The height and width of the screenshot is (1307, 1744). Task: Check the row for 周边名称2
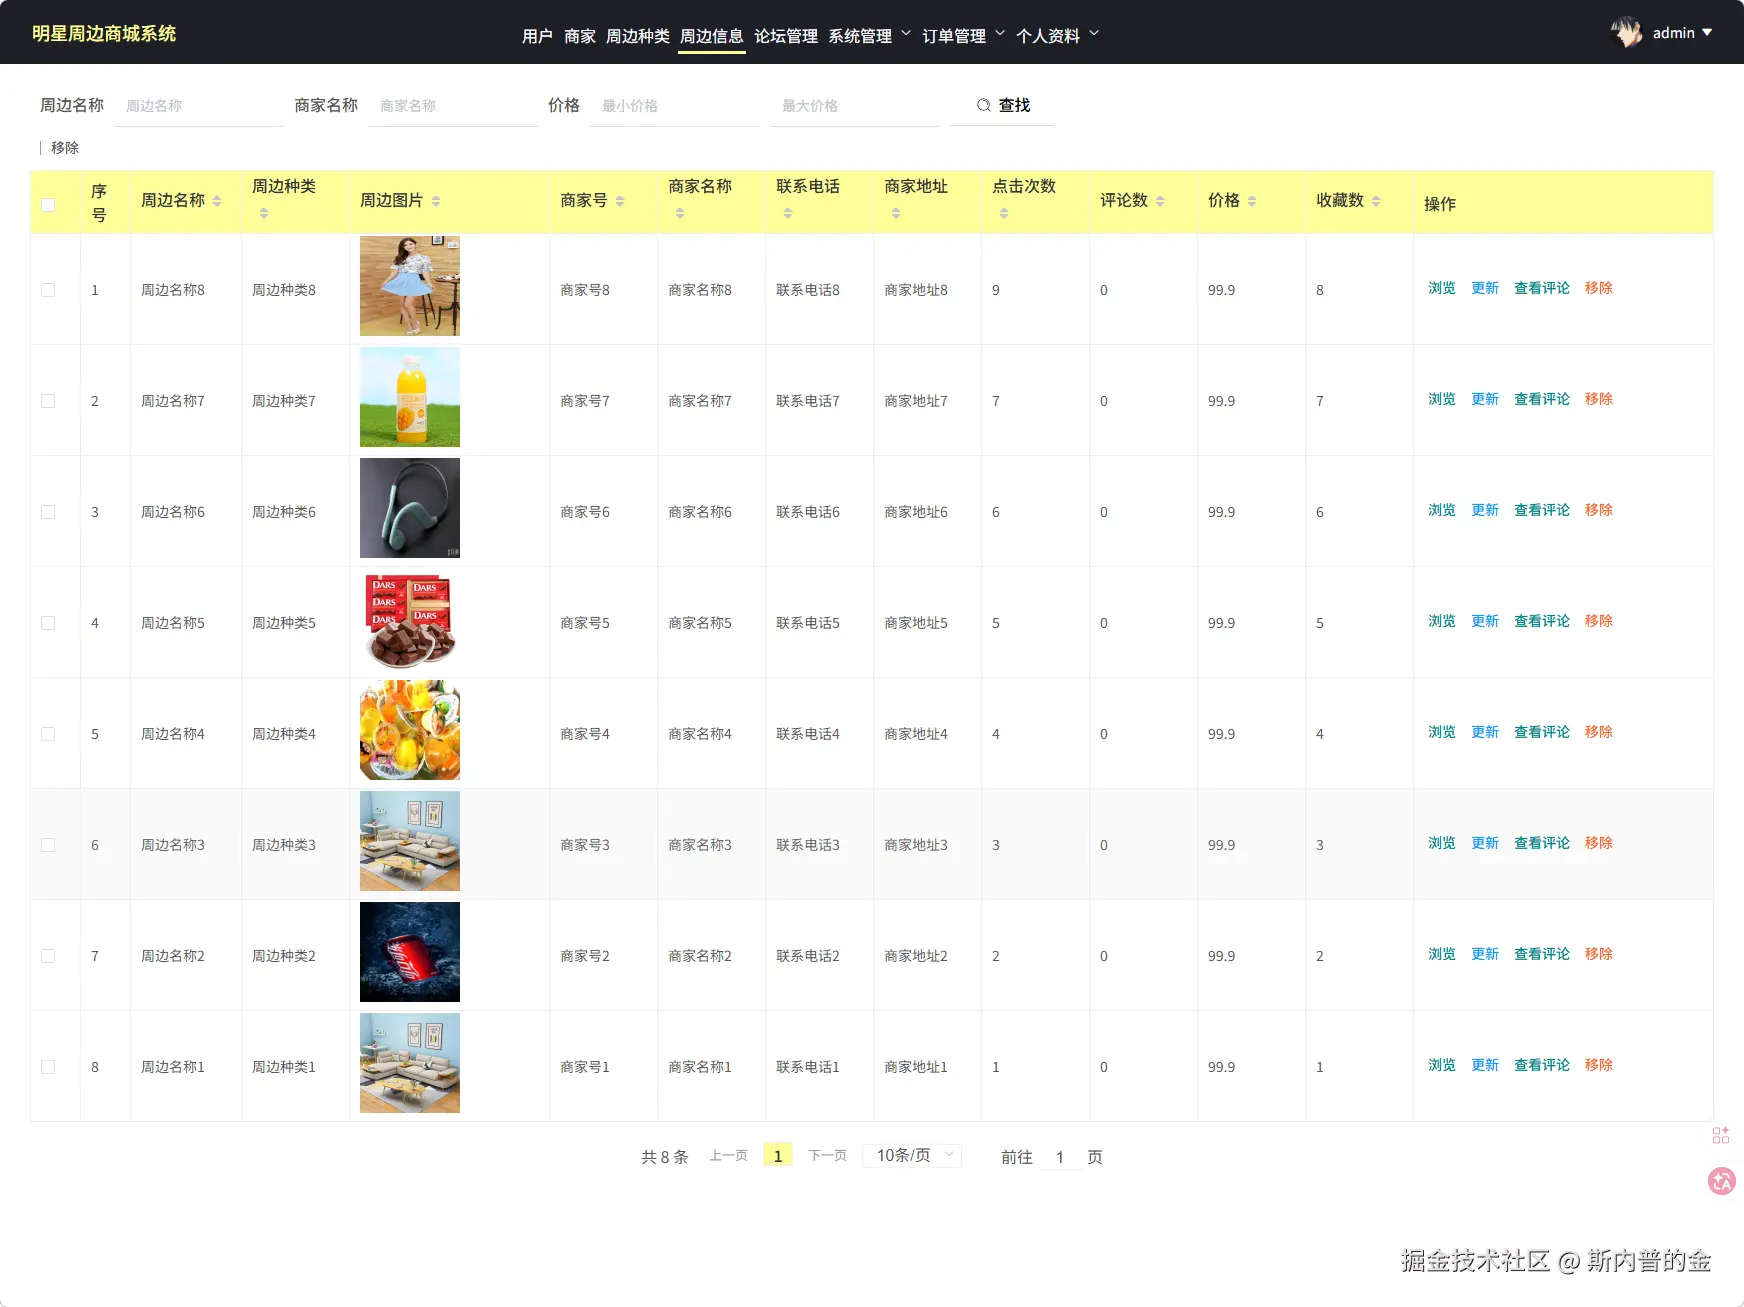(48, 956)
